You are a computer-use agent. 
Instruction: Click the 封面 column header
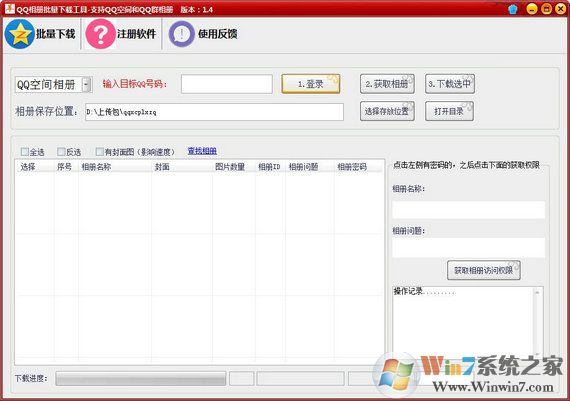pos(181,167)
